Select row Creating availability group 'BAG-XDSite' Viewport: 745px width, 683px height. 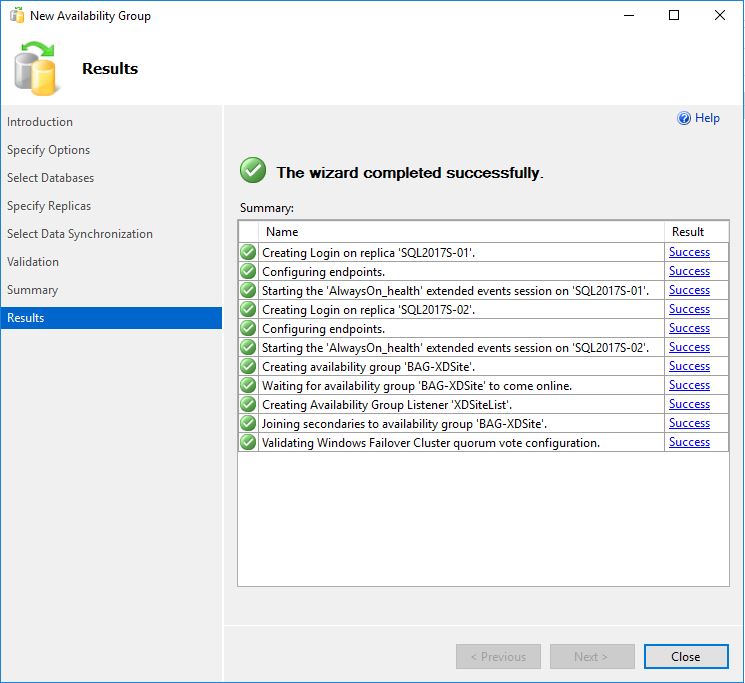click(368, 367)
